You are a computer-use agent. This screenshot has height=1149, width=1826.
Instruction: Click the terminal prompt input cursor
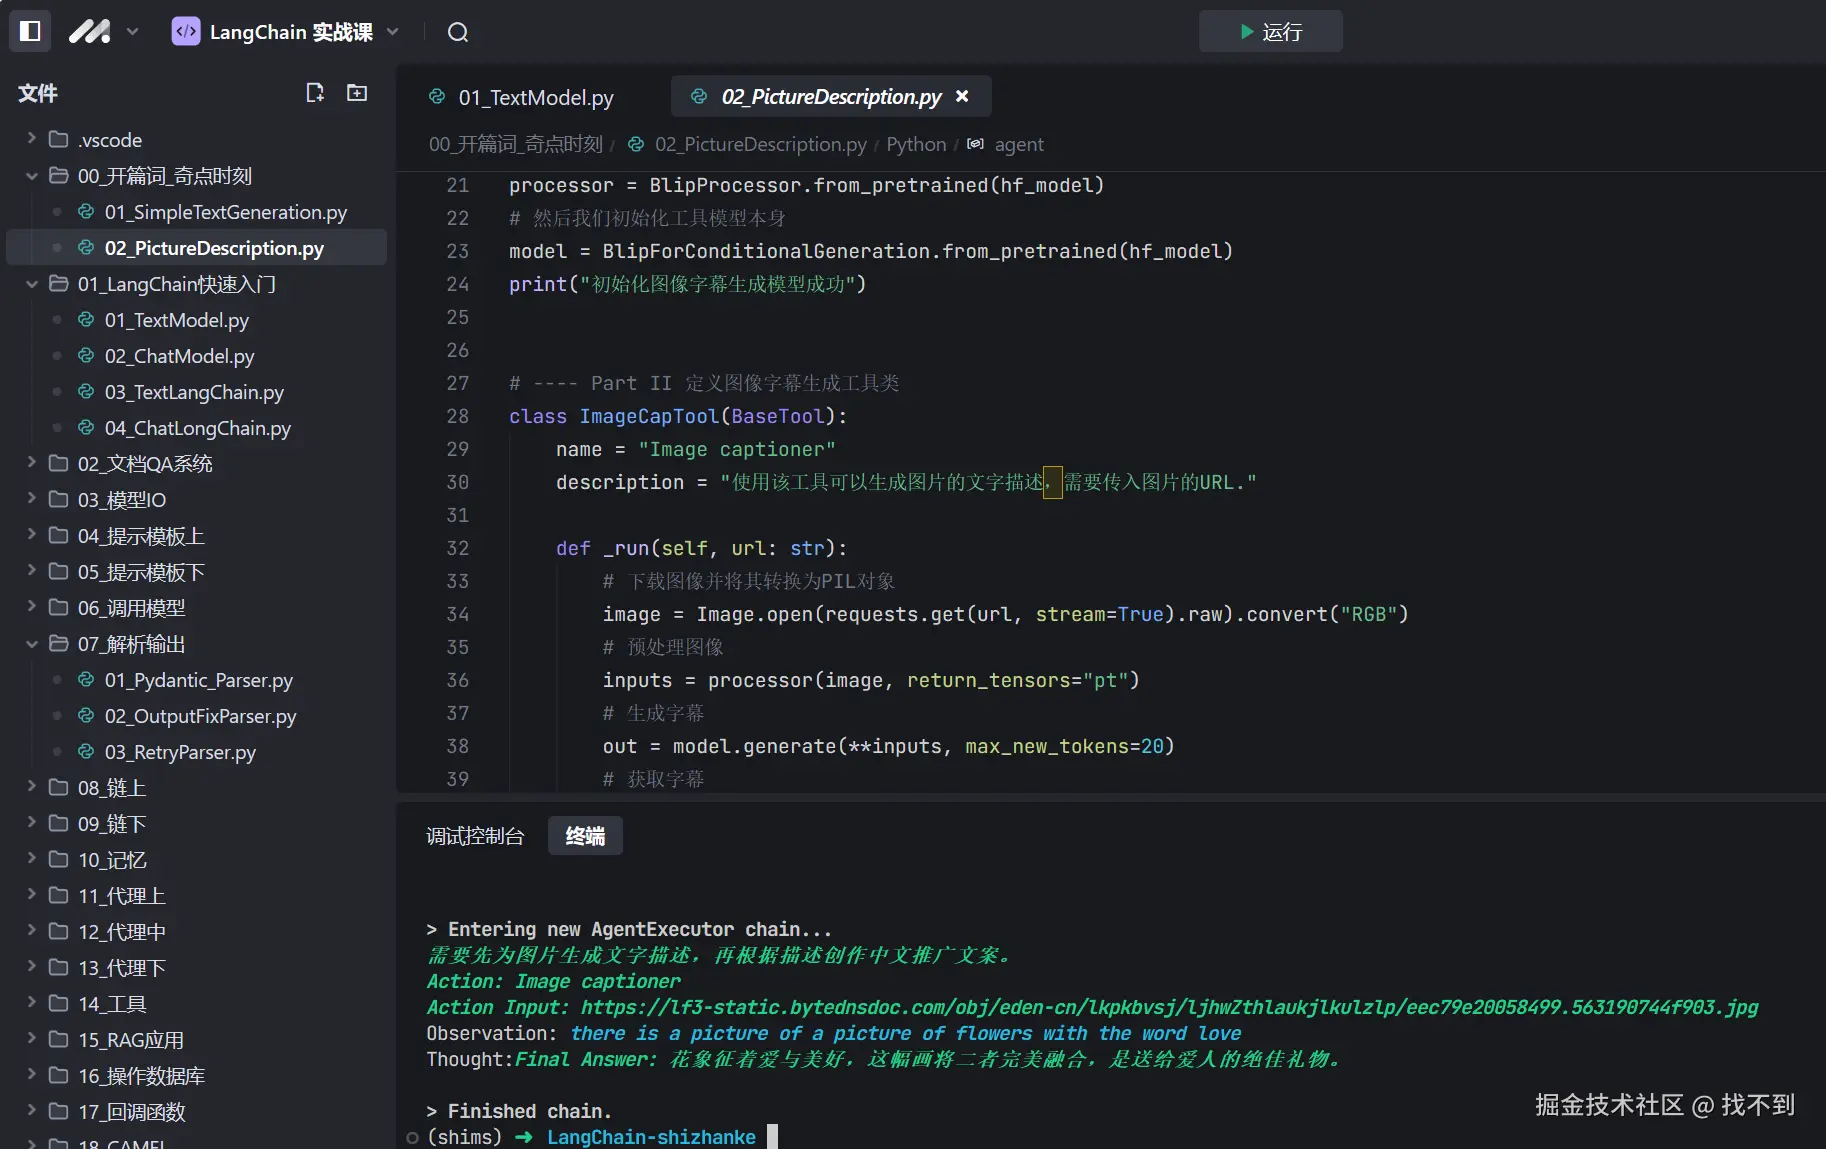772,1137
